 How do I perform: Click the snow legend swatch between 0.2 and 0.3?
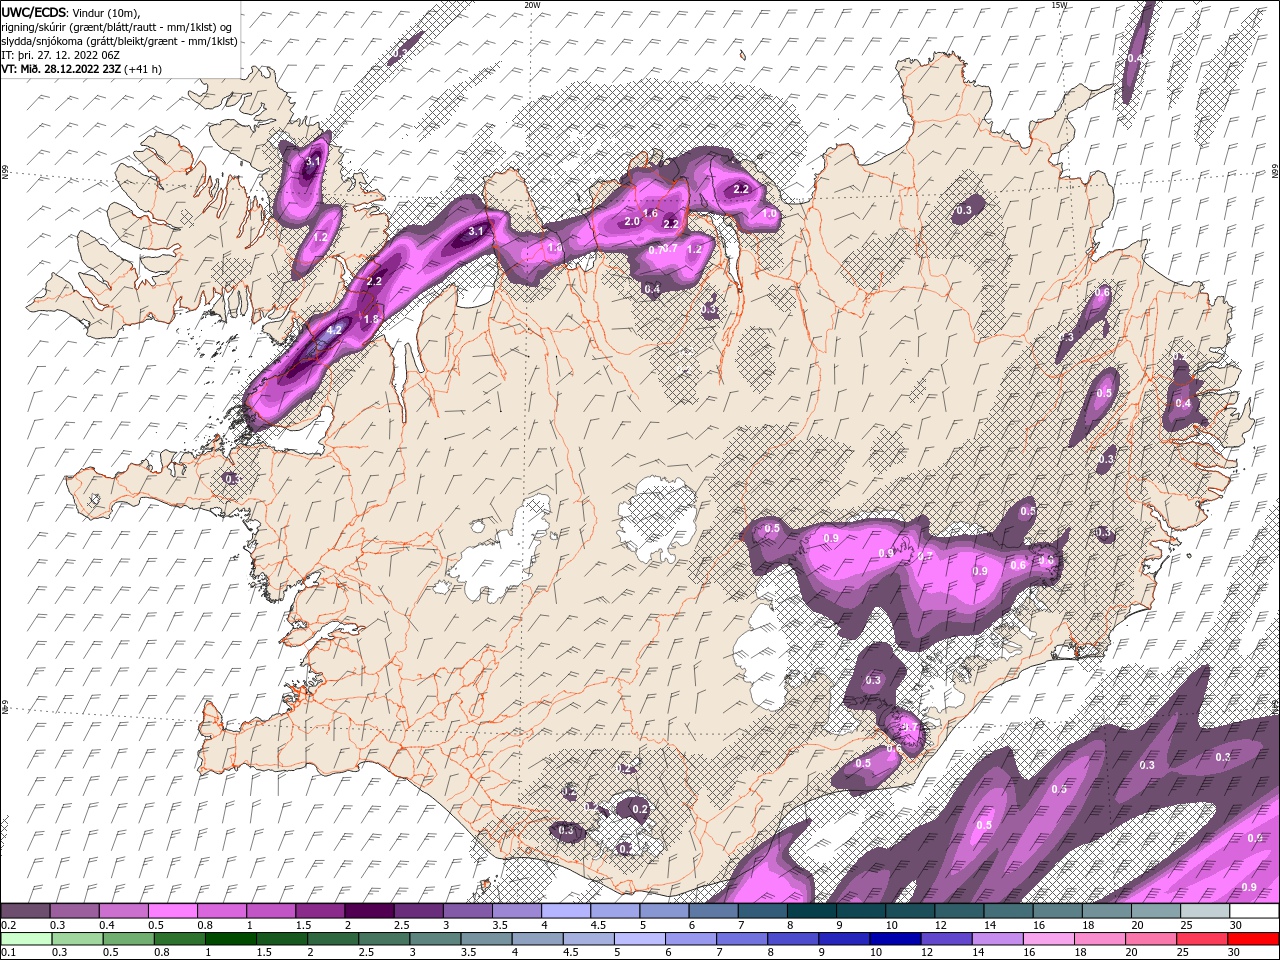pos(25,911)
